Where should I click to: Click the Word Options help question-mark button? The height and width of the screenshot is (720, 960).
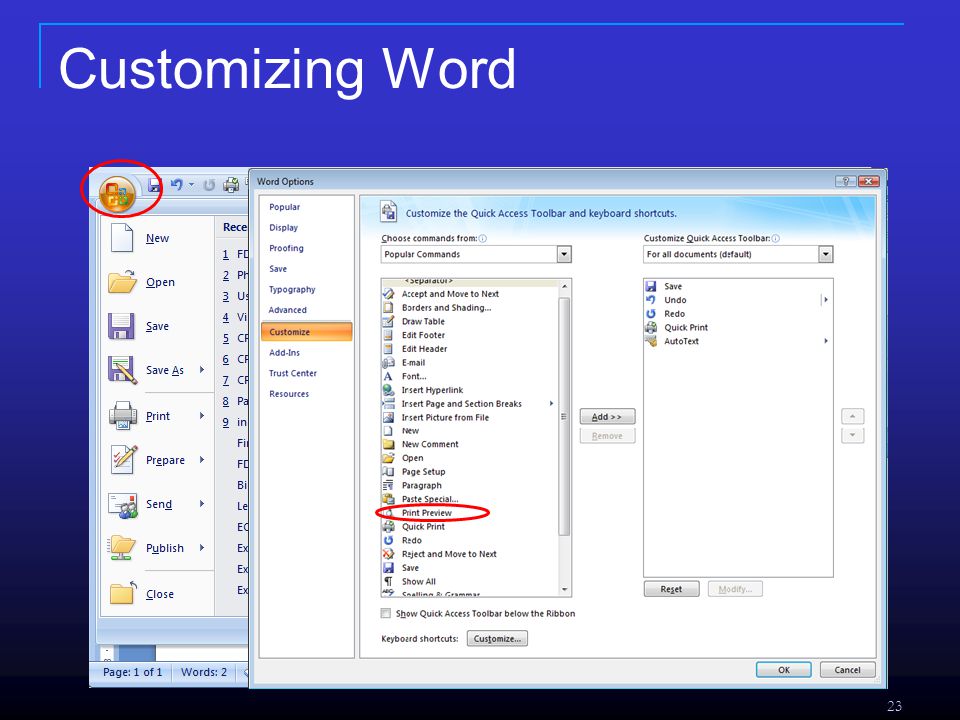(x=846, y=181)
